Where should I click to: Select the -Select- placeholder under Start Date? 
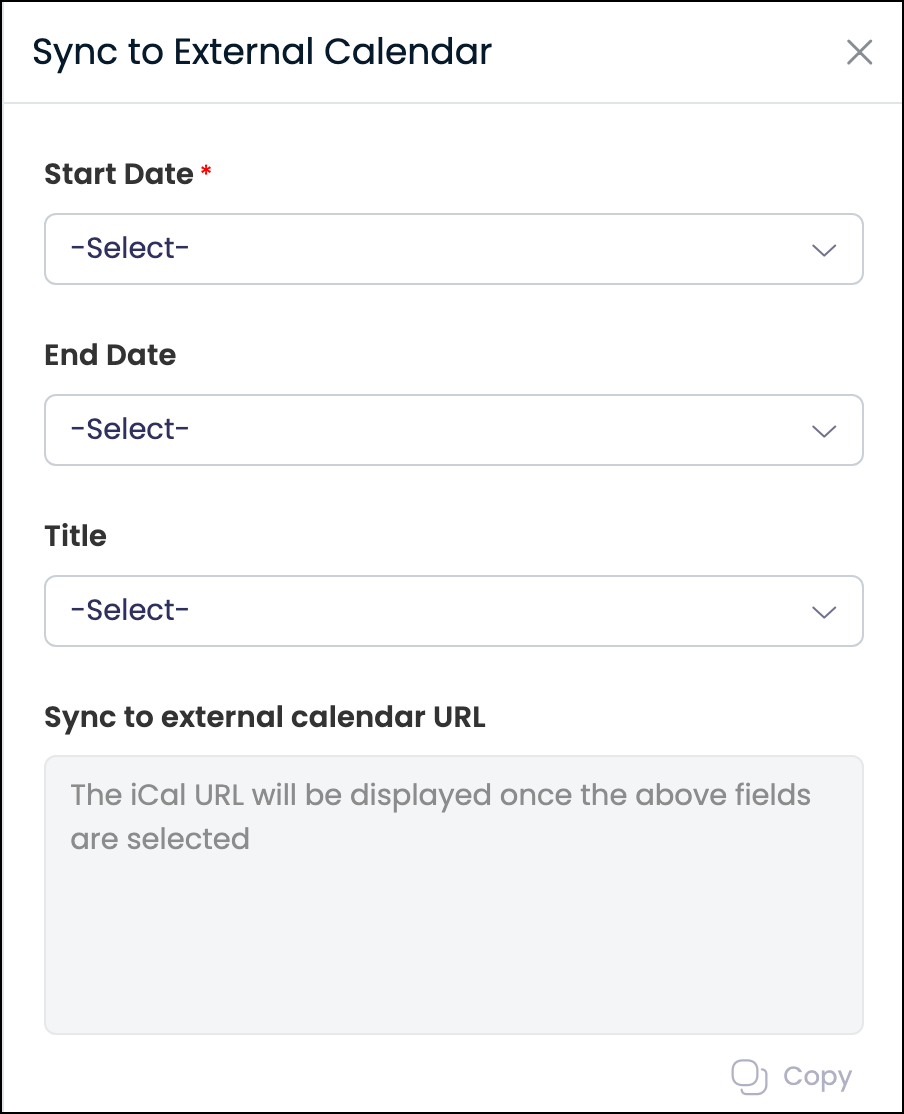[x=130, y=248]
